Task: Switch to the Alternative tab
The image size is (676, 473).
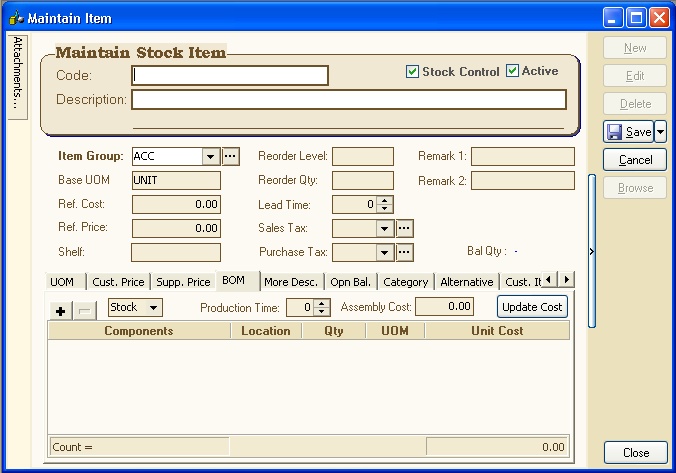Action: click(x=467, y=282)
